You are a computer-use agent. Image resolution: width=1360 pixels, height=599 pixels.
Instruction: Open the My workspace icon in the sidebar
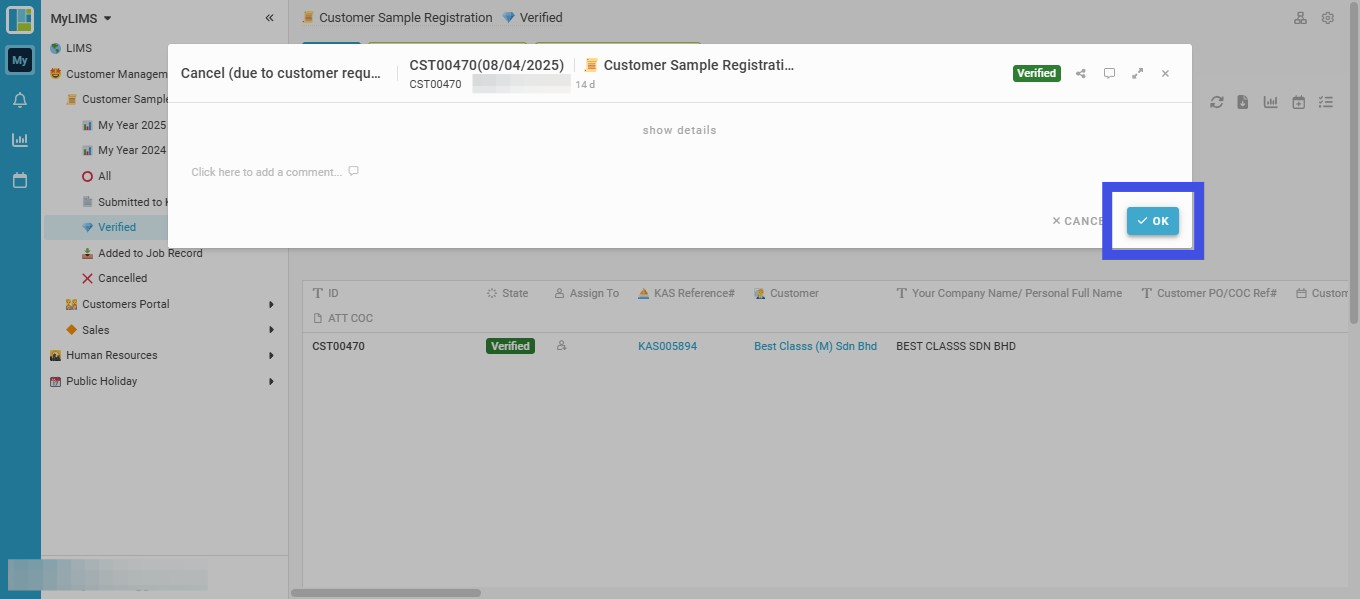20,61
